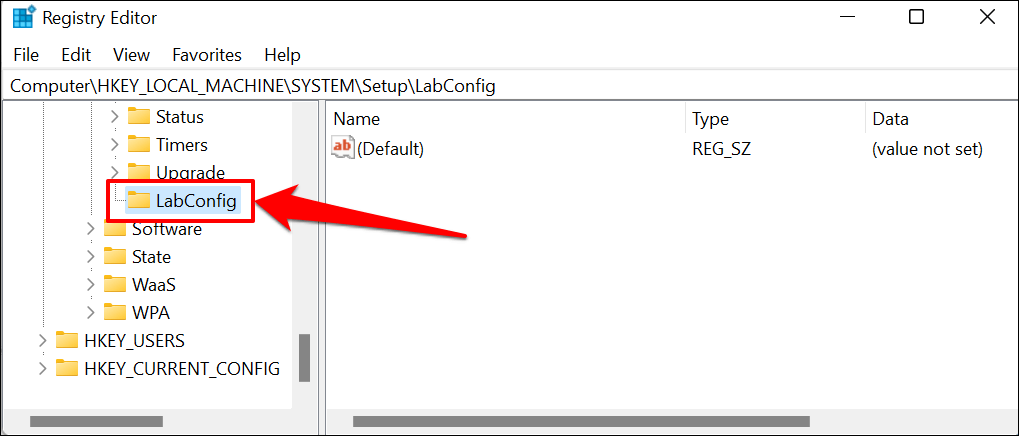The image size is (1019, 436).
Task: Expand the WPA key chevron
Action: pyautogui.click(x=90, y=313)
